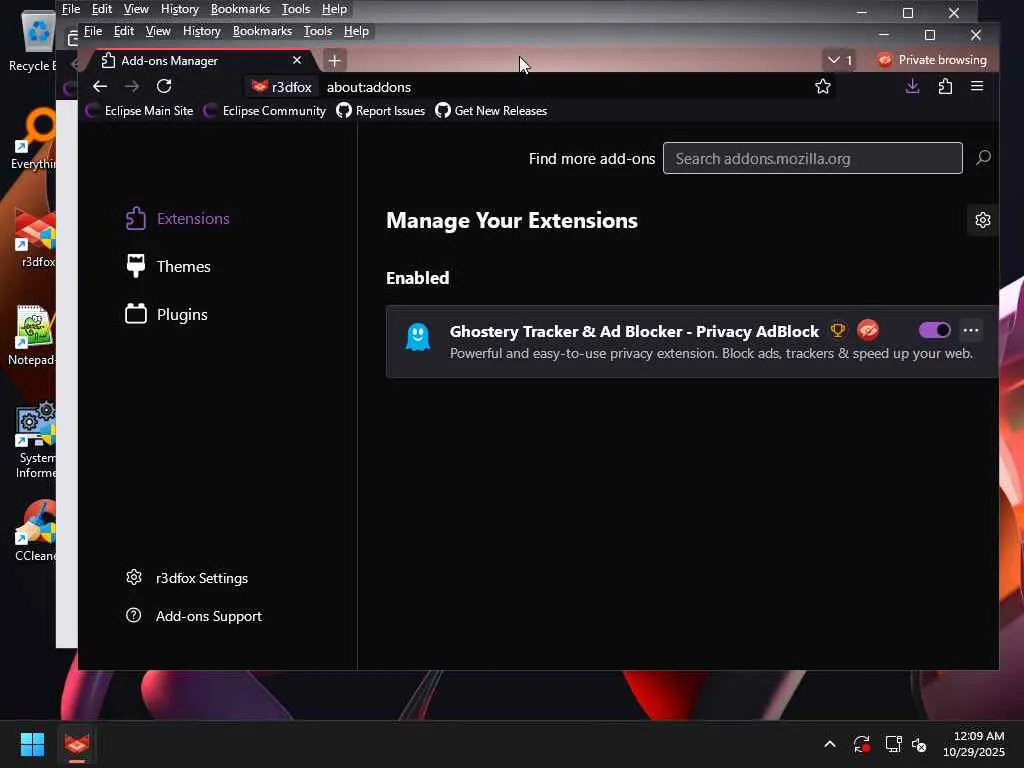Bookmark this page with the star icon

823,86
